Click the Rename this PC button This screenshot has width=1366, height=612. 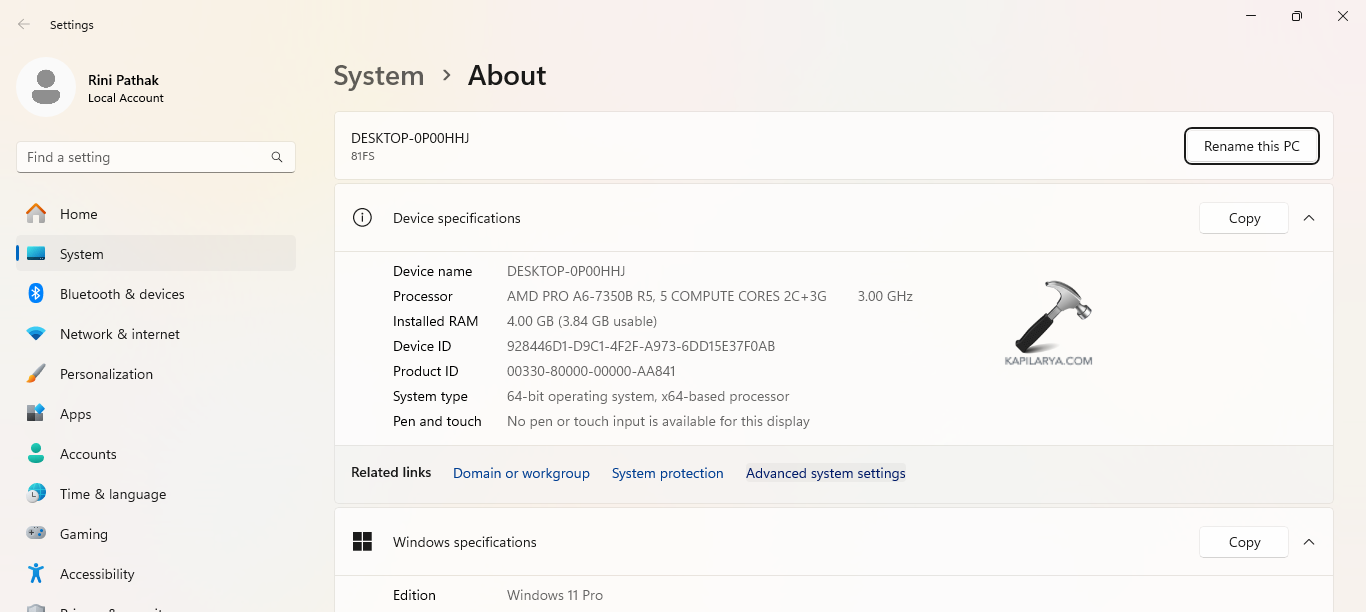click(1251, 146)
